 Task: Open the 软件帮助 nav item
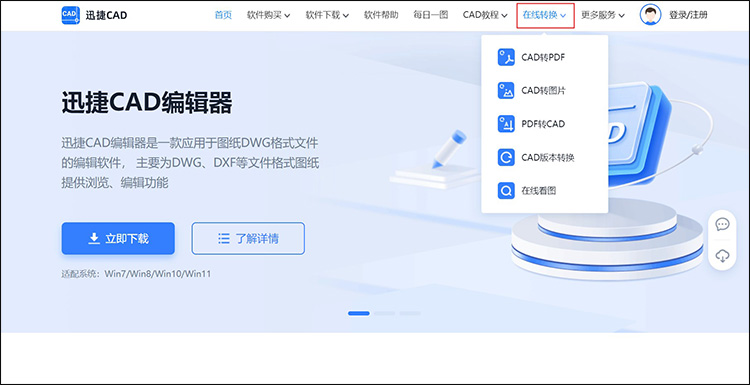(x=381, y=15)
